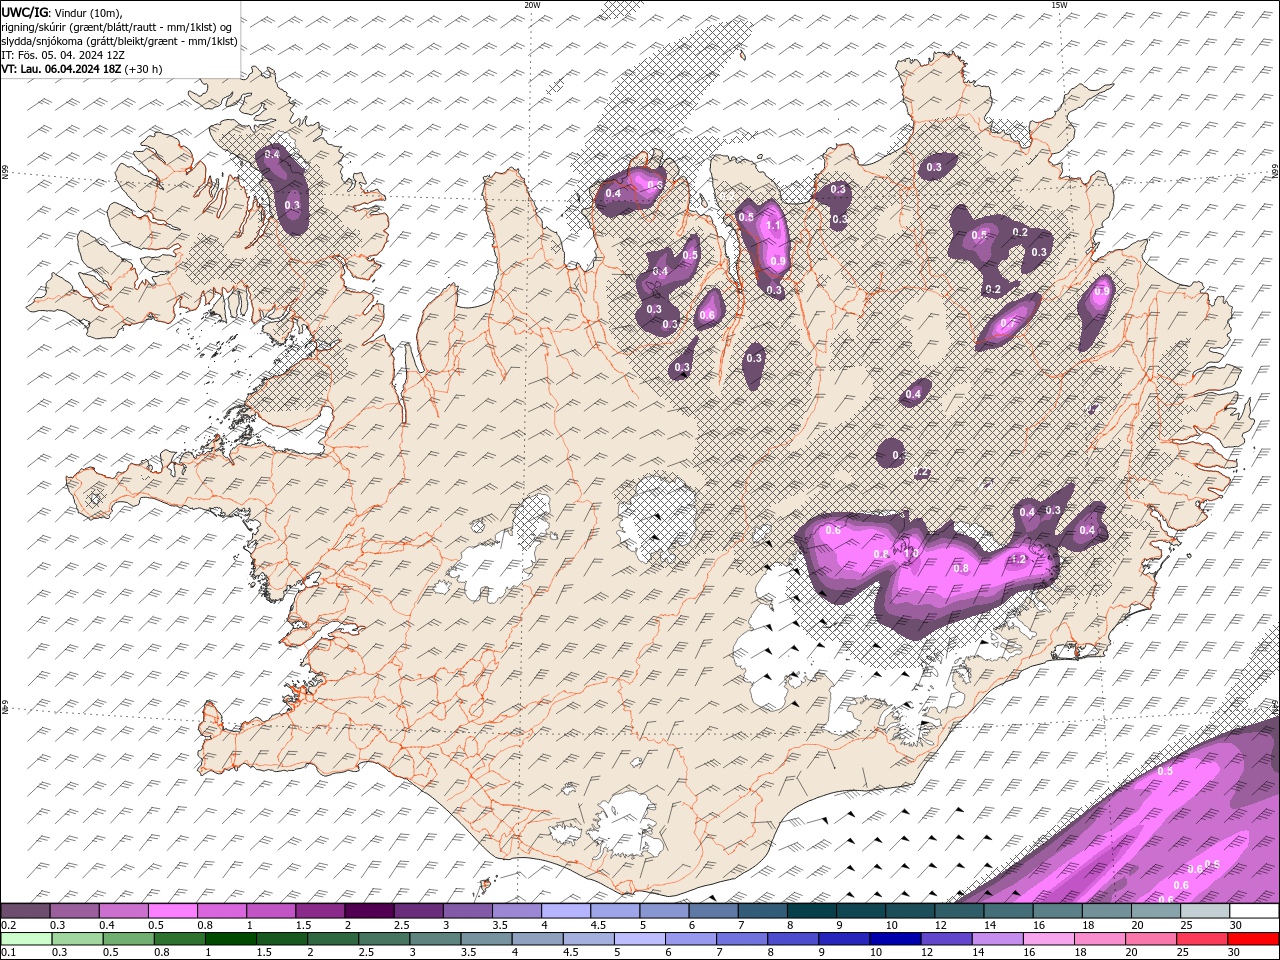Image resolution: width=1280 pixels, height=960 pixels.
Task: Click the dark purple snow swatch labeled 2
Action: [x=368, y=911]
